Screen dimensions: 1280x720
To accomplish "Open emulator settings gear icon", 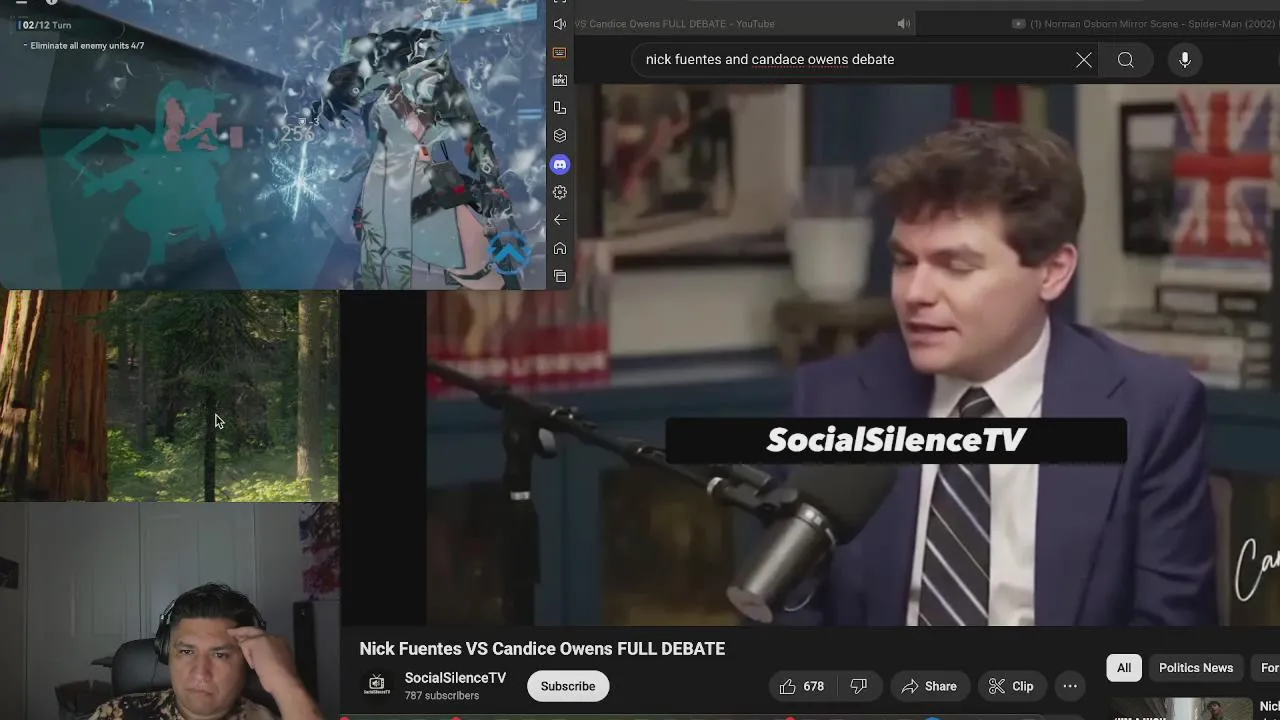I will [x=560, y=192].
